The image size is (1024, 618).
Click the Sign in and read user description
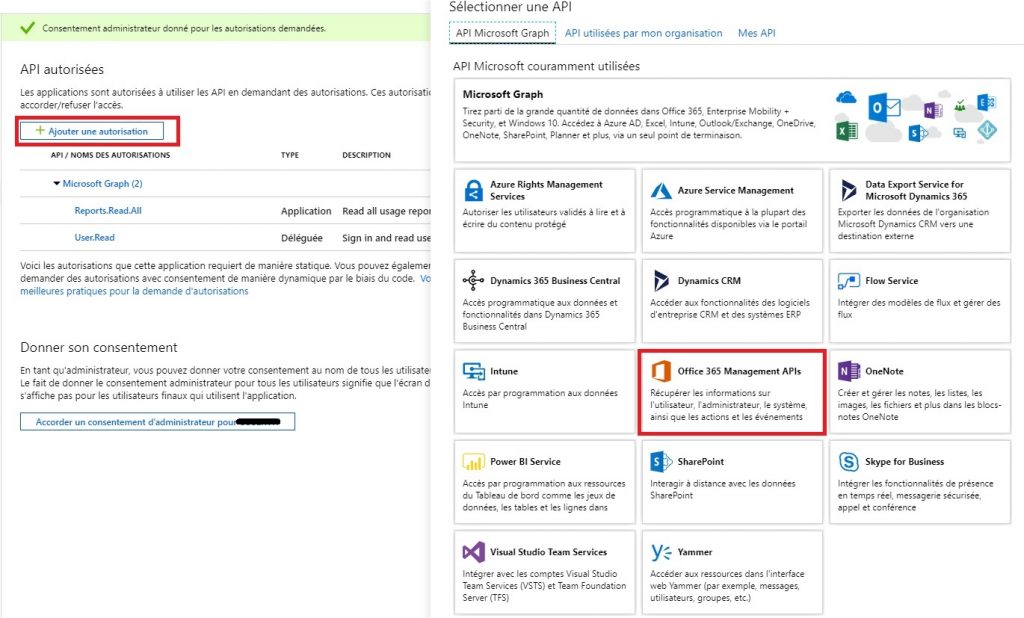[x=386, y=238]
